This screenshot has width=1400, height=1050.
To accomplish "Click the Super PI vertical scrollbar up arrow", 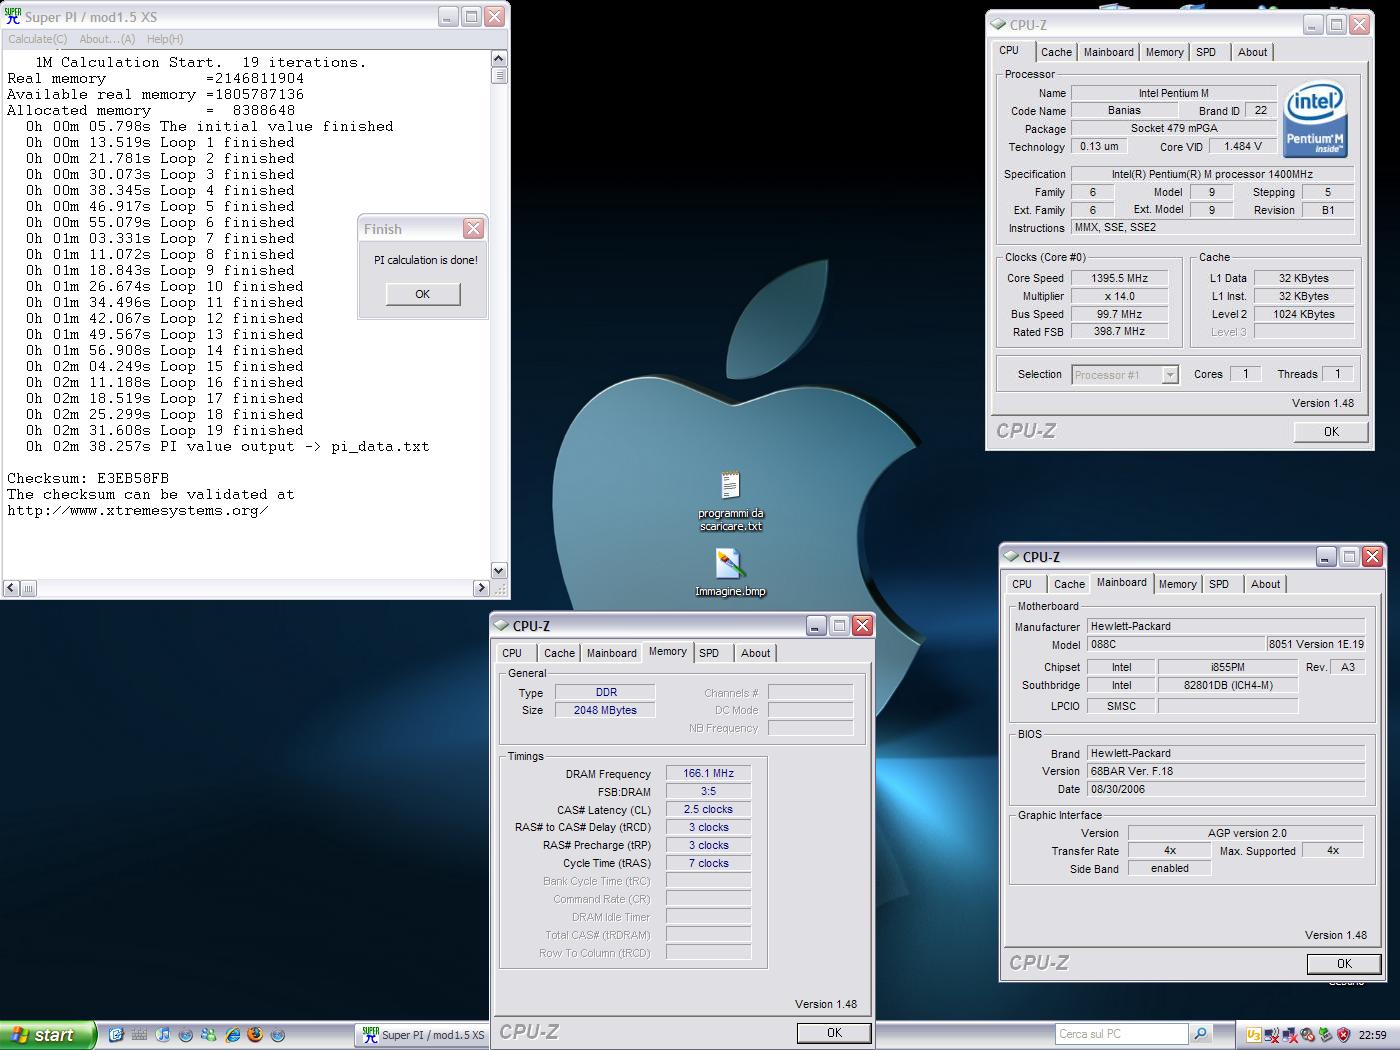I will click(x=499, y=59).
